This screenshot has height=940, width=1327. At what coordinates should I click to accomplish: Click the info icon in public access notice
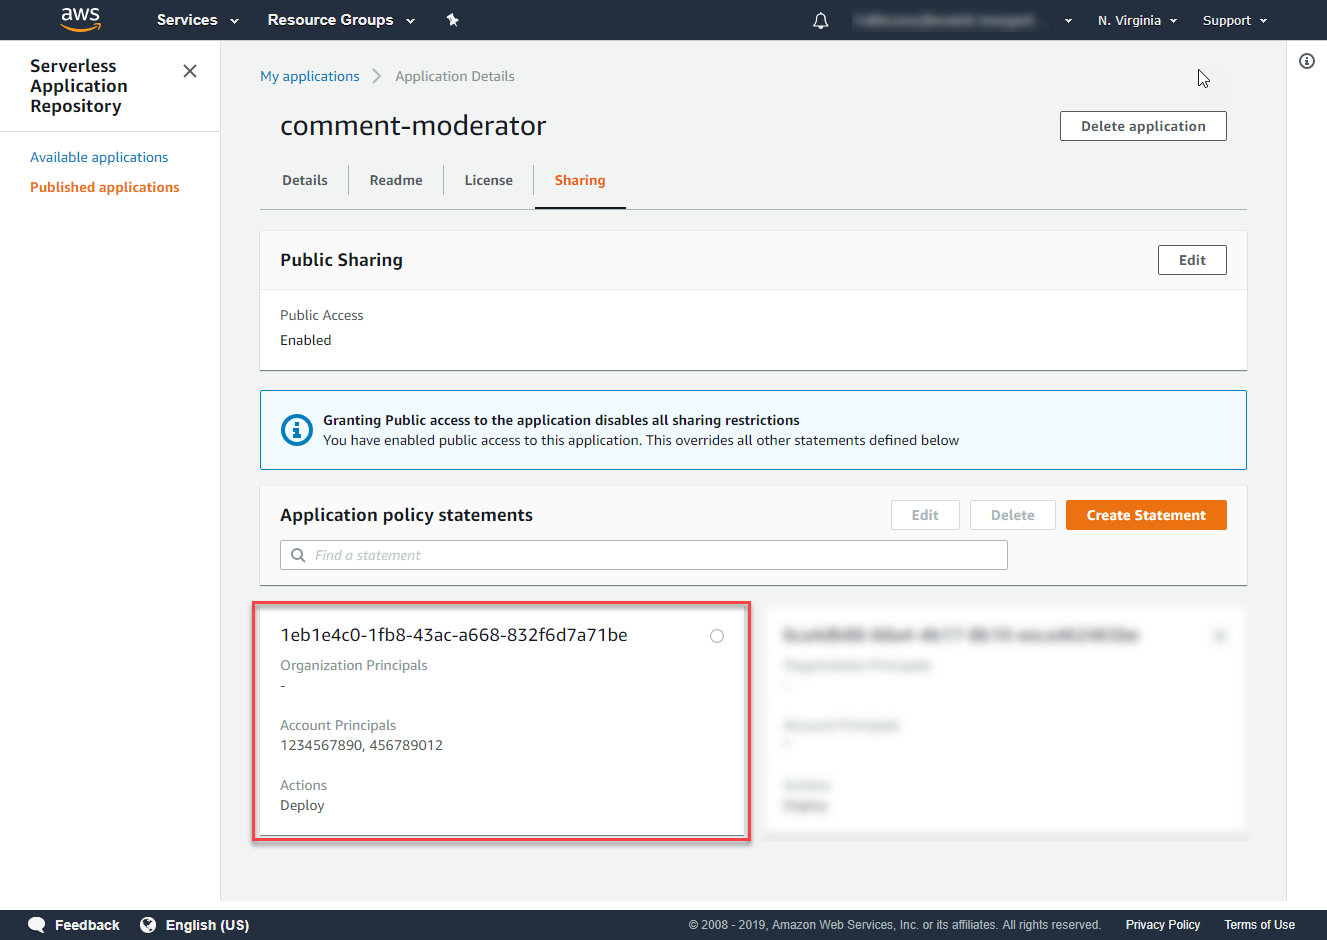pyautogui.click(x=297, y=430)
